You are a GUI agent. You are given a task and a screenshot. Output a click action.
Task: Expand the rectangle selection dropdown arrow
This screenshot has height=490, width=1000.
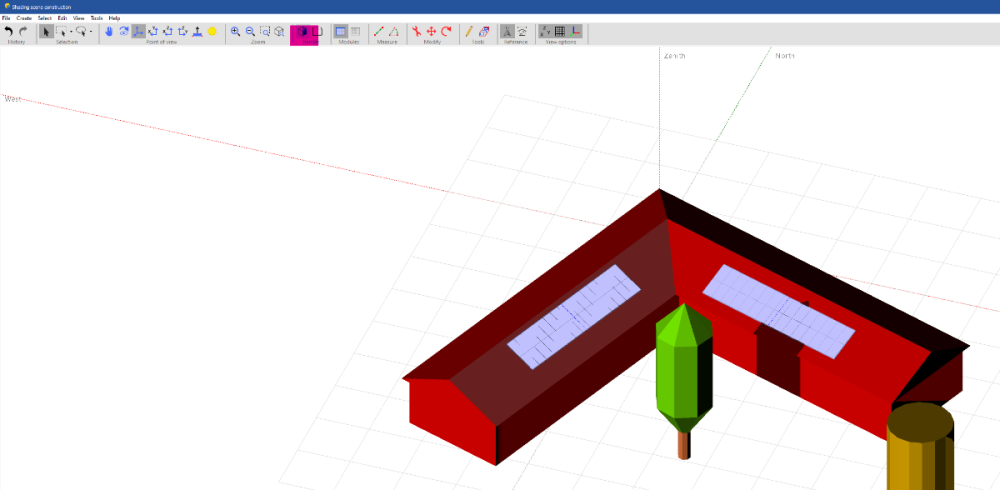(x=70, y=32)
